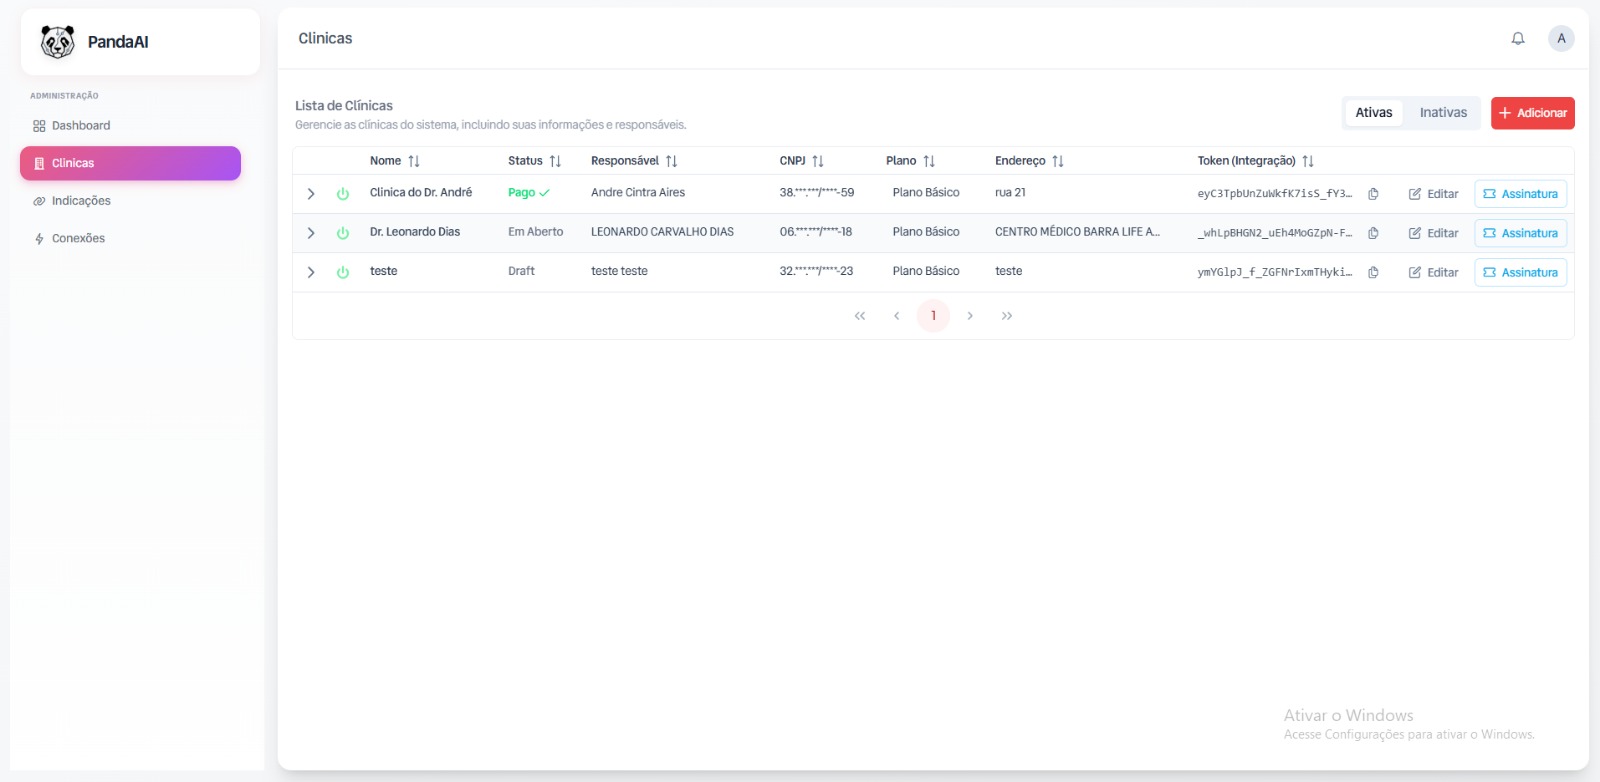Copy token for the teste clinic
1600x782 pixels.
click(x=1373, y=272)
